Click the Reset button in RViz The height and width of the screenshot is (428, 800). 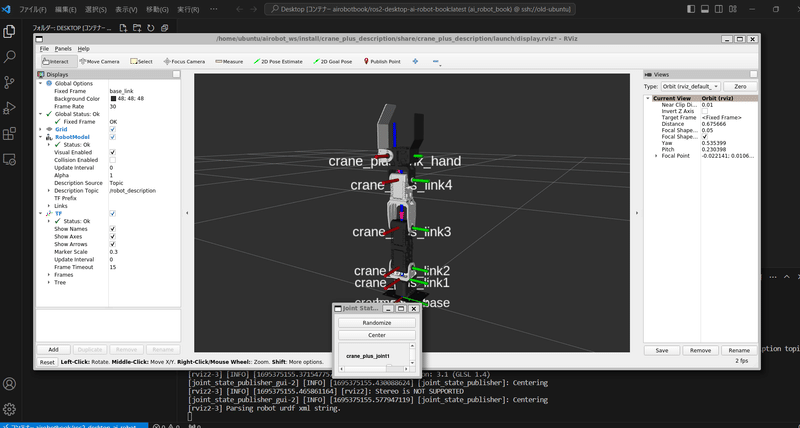[x=47, y=362]
